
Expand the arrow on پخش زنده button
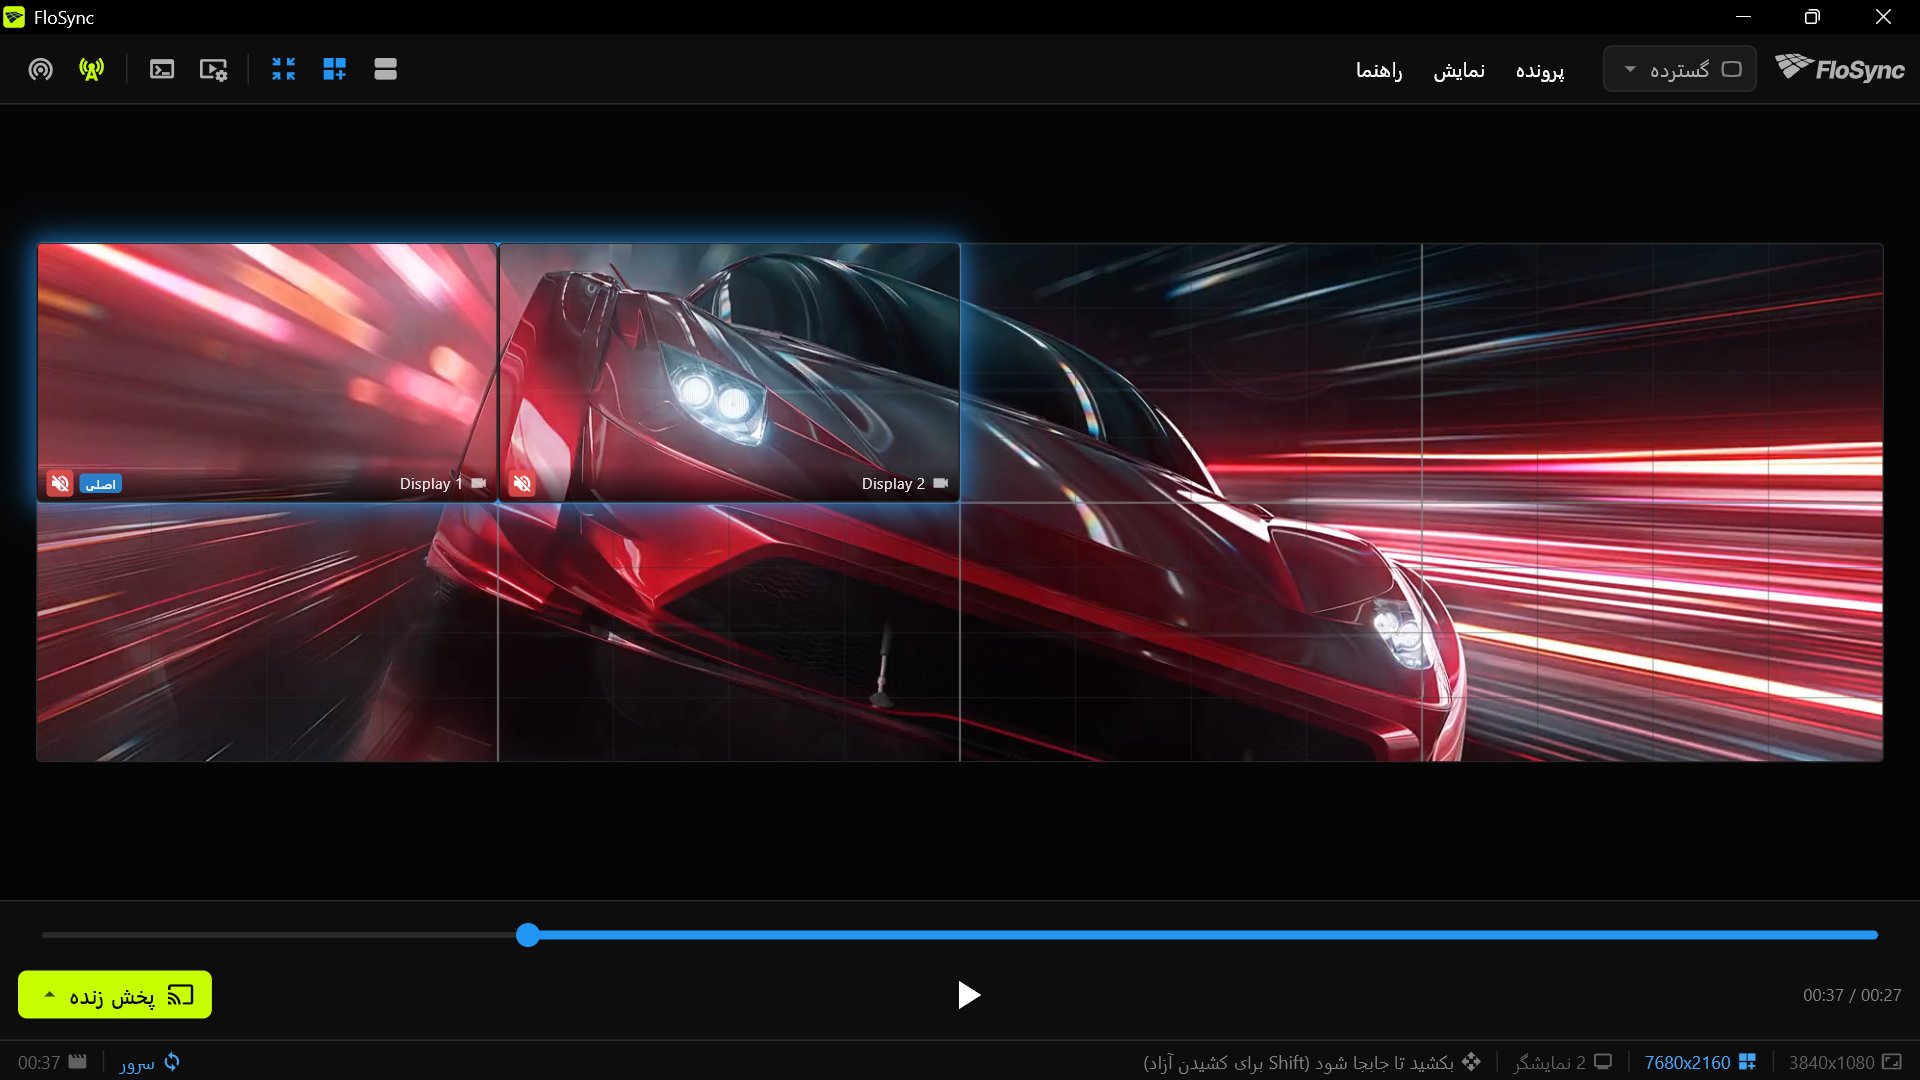coord(49,995)
